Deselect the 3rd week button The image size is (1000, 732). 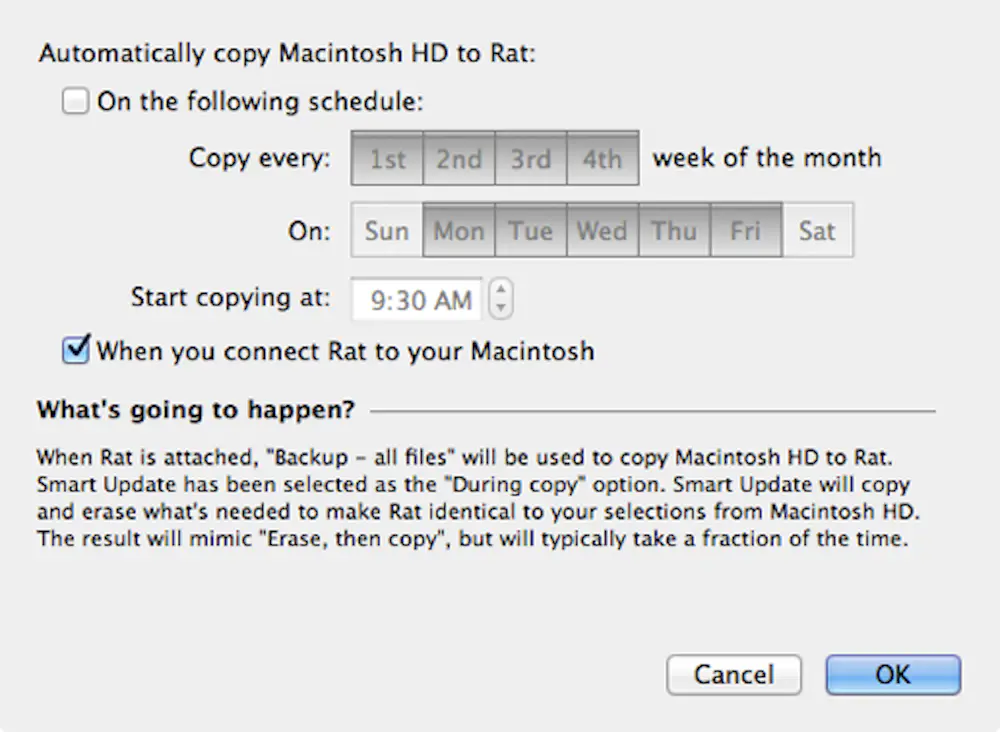[x=531, y=157]
